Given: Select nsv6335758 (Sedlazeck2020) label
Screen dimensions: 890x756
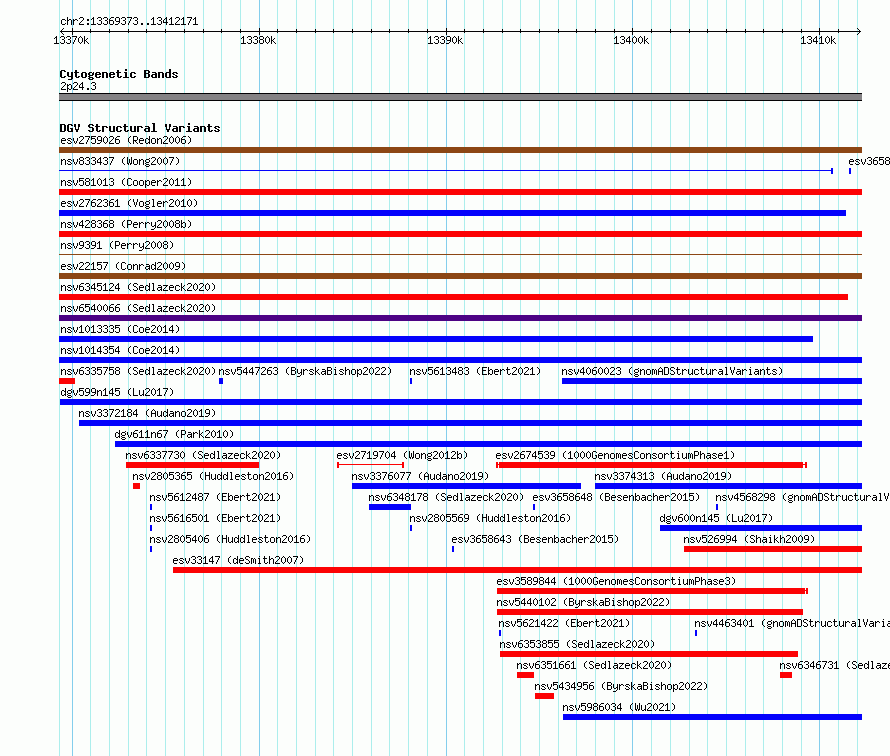Looking at the screenshot, I should click(x=138, y=371).
